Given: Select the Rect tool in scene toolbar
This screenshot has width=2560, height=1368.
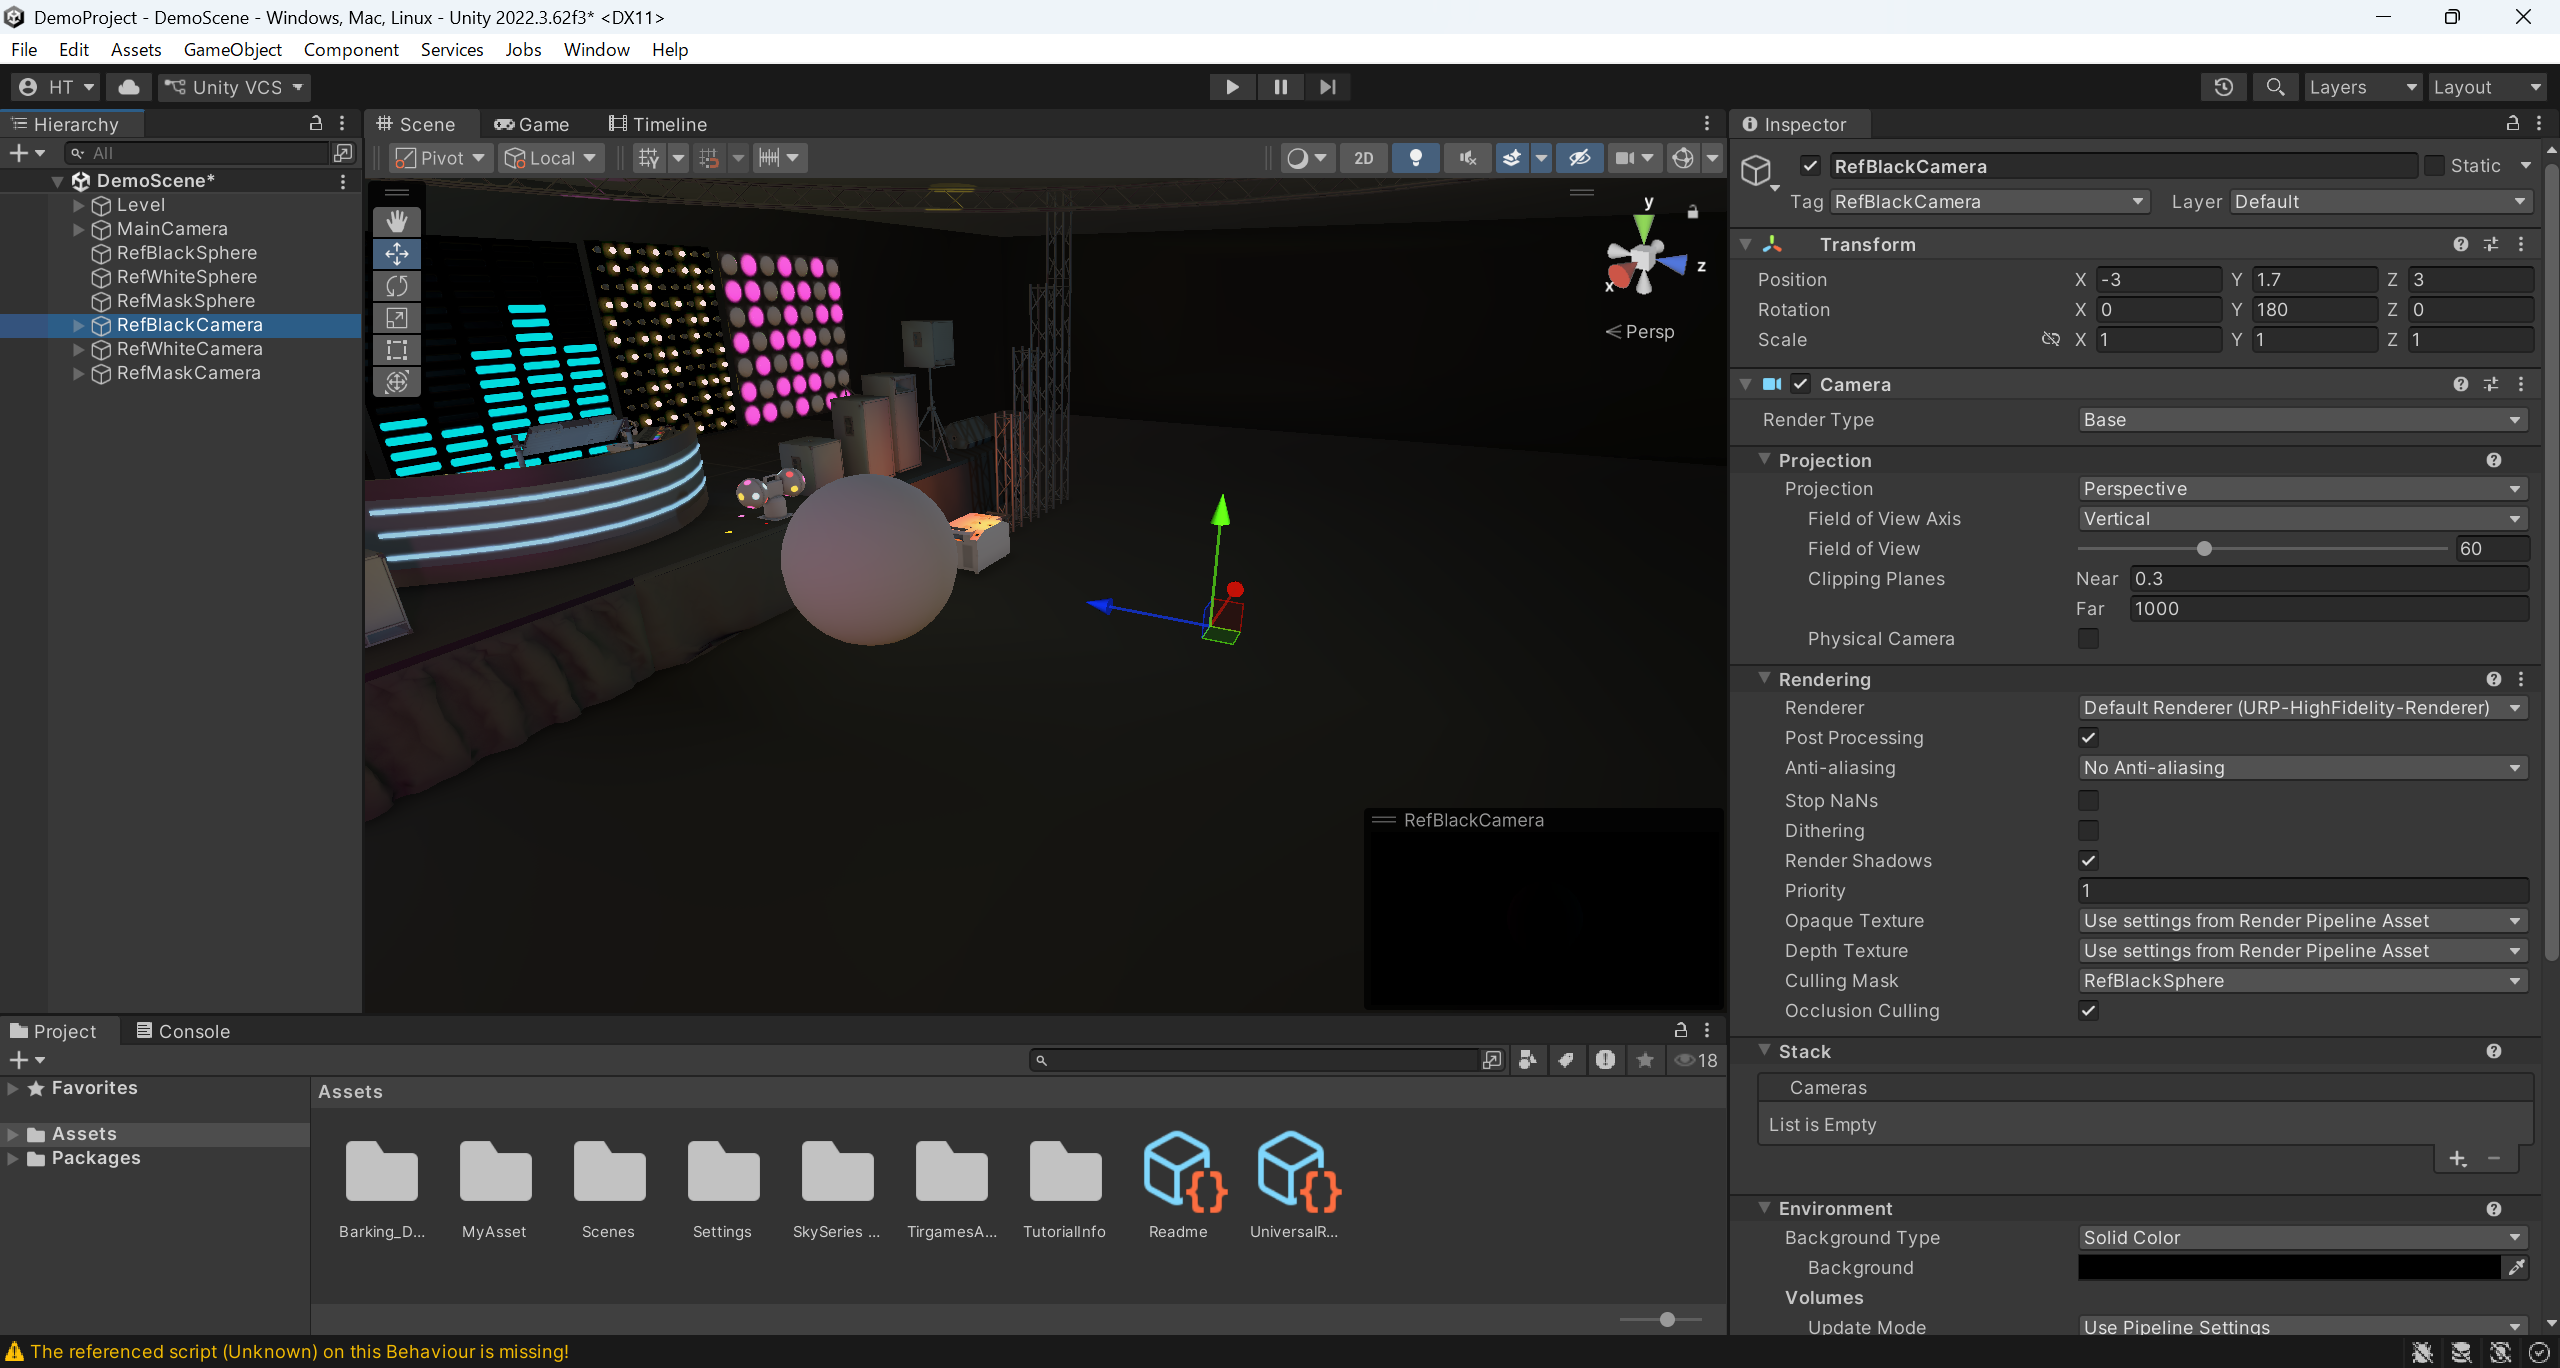Looking at the screenshot, I should (x=397, y=350).
